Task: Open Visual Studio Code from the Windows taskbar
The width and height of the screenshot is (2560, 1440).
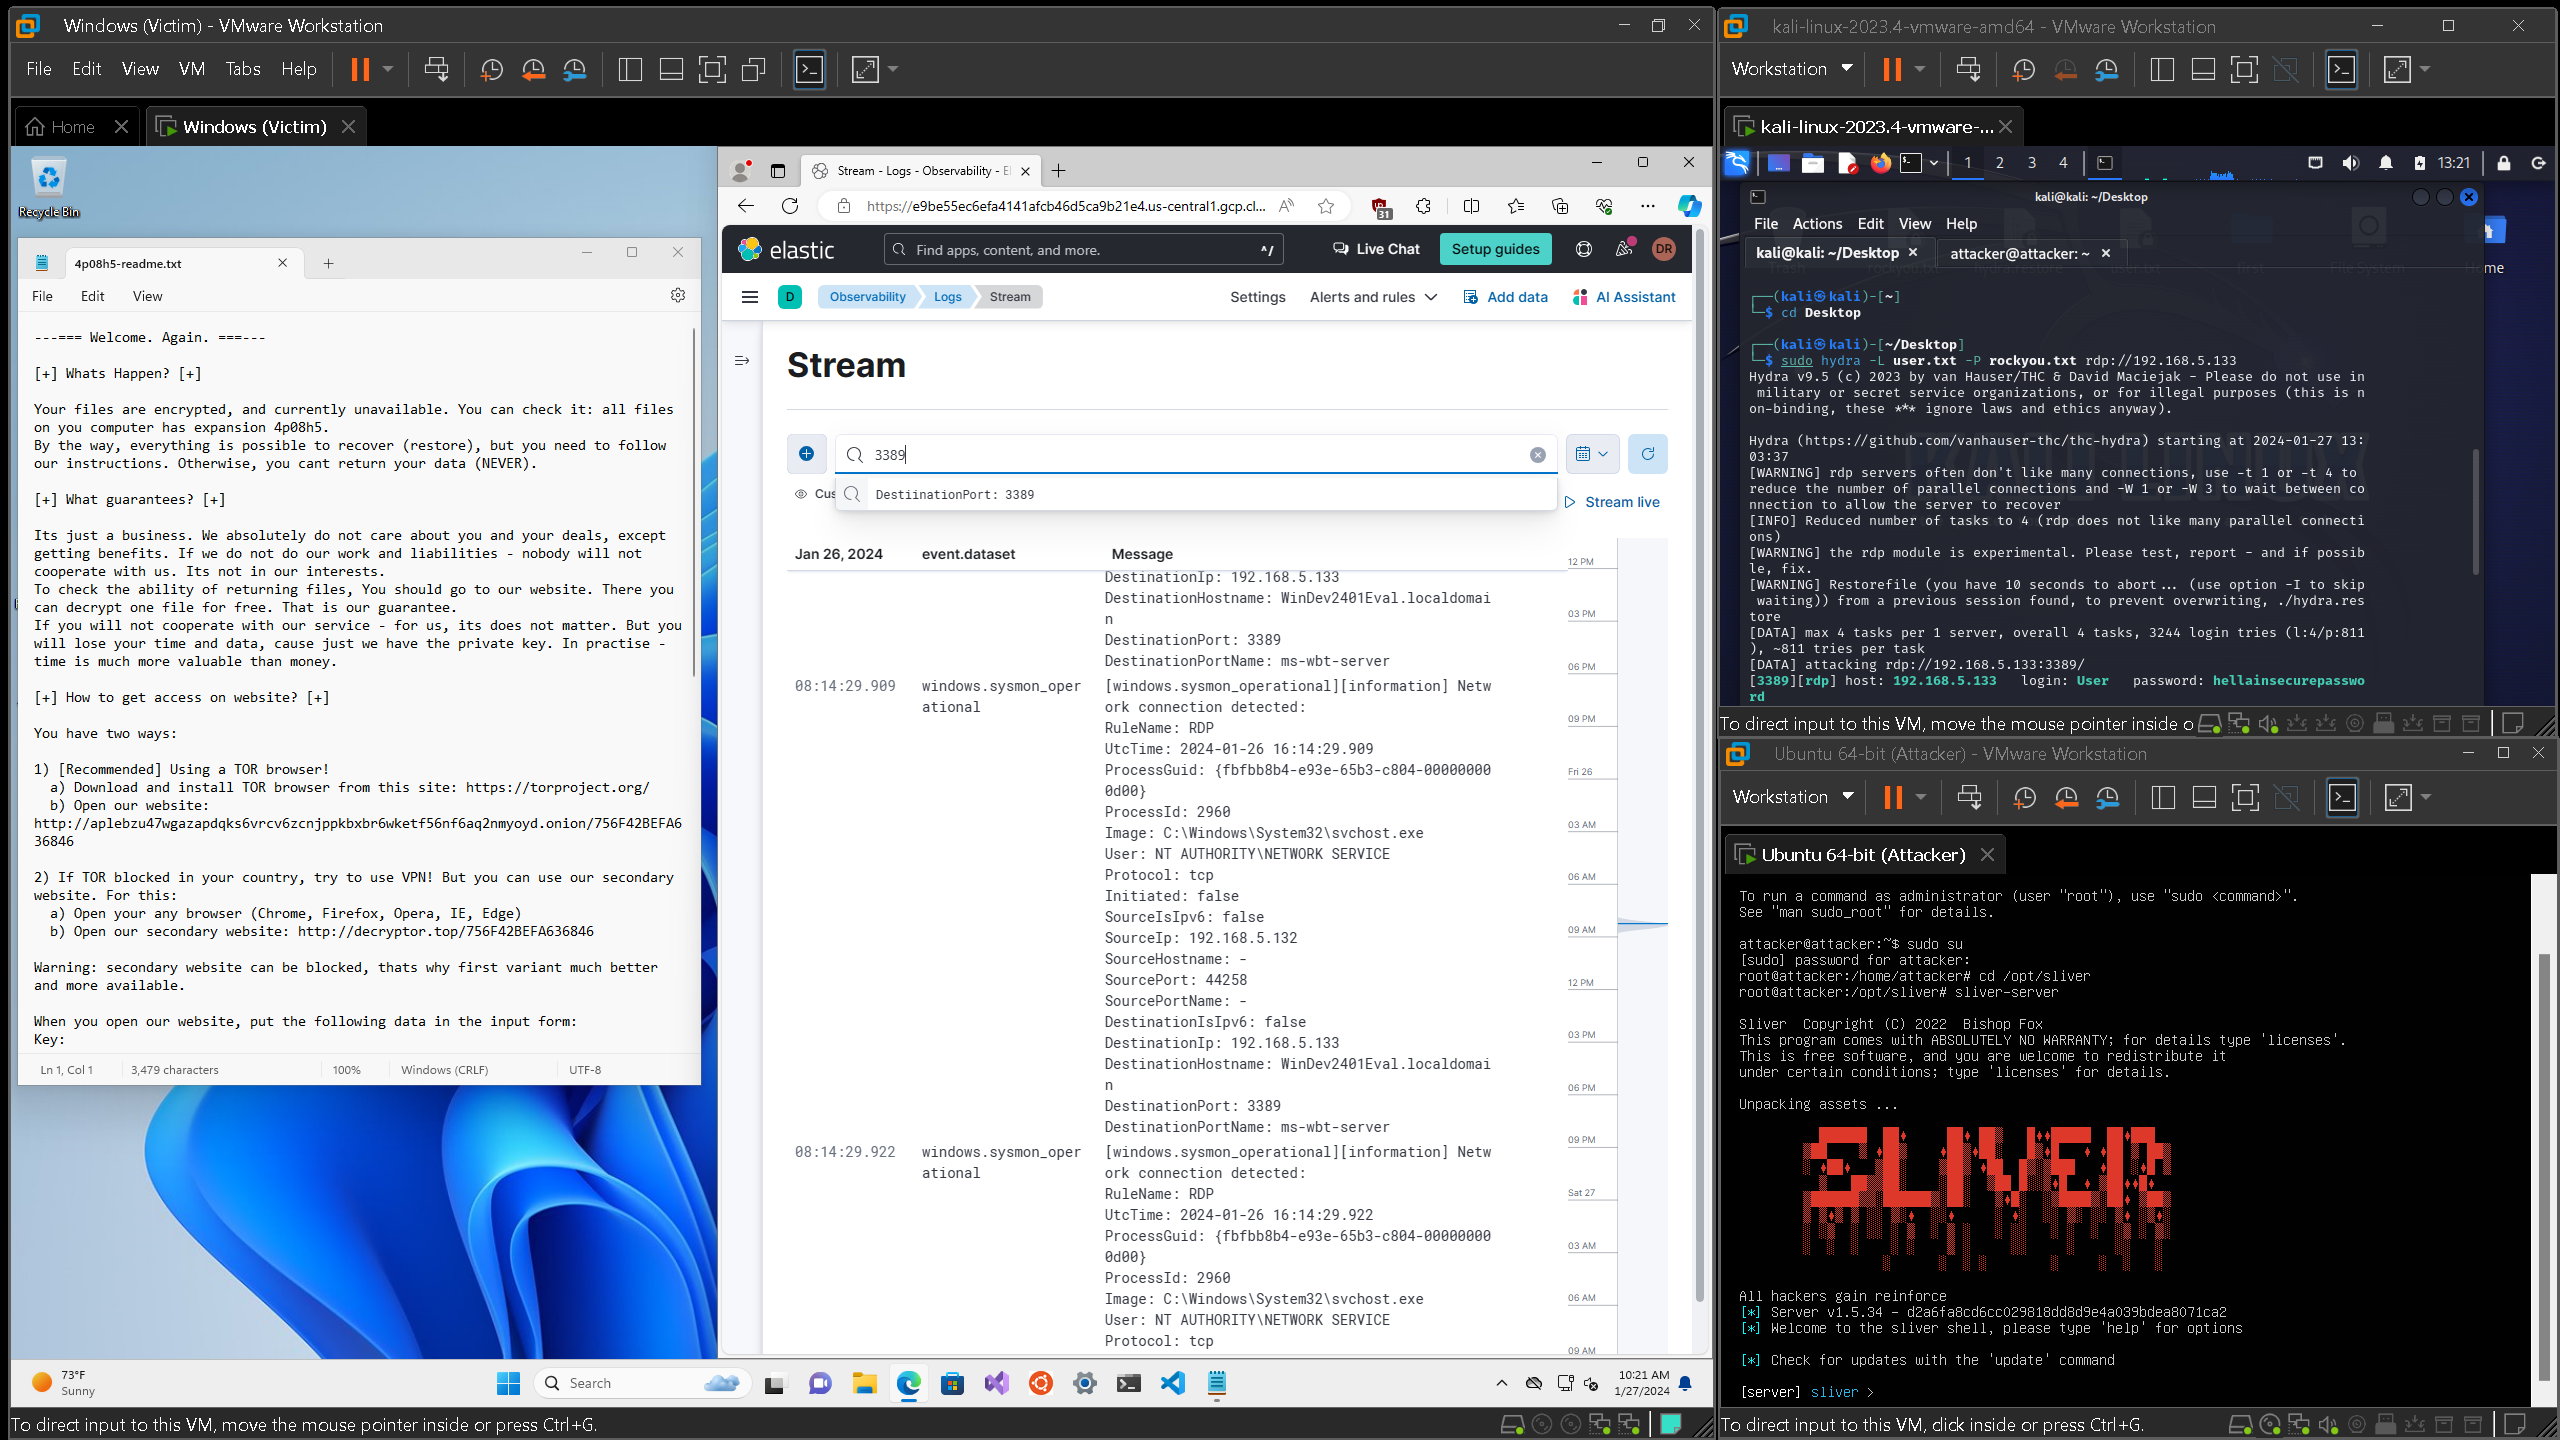Action: tap(1173, 1384)
